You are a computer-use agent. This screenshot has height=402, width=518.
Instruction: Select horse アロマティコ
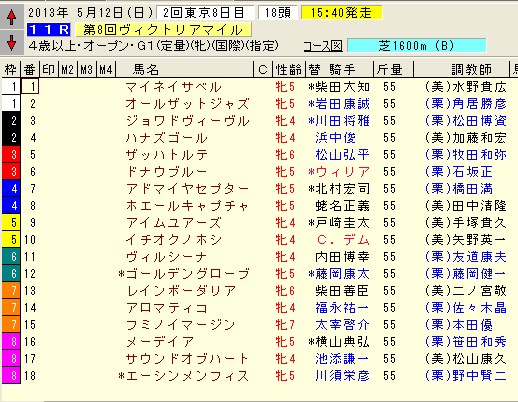166,308
